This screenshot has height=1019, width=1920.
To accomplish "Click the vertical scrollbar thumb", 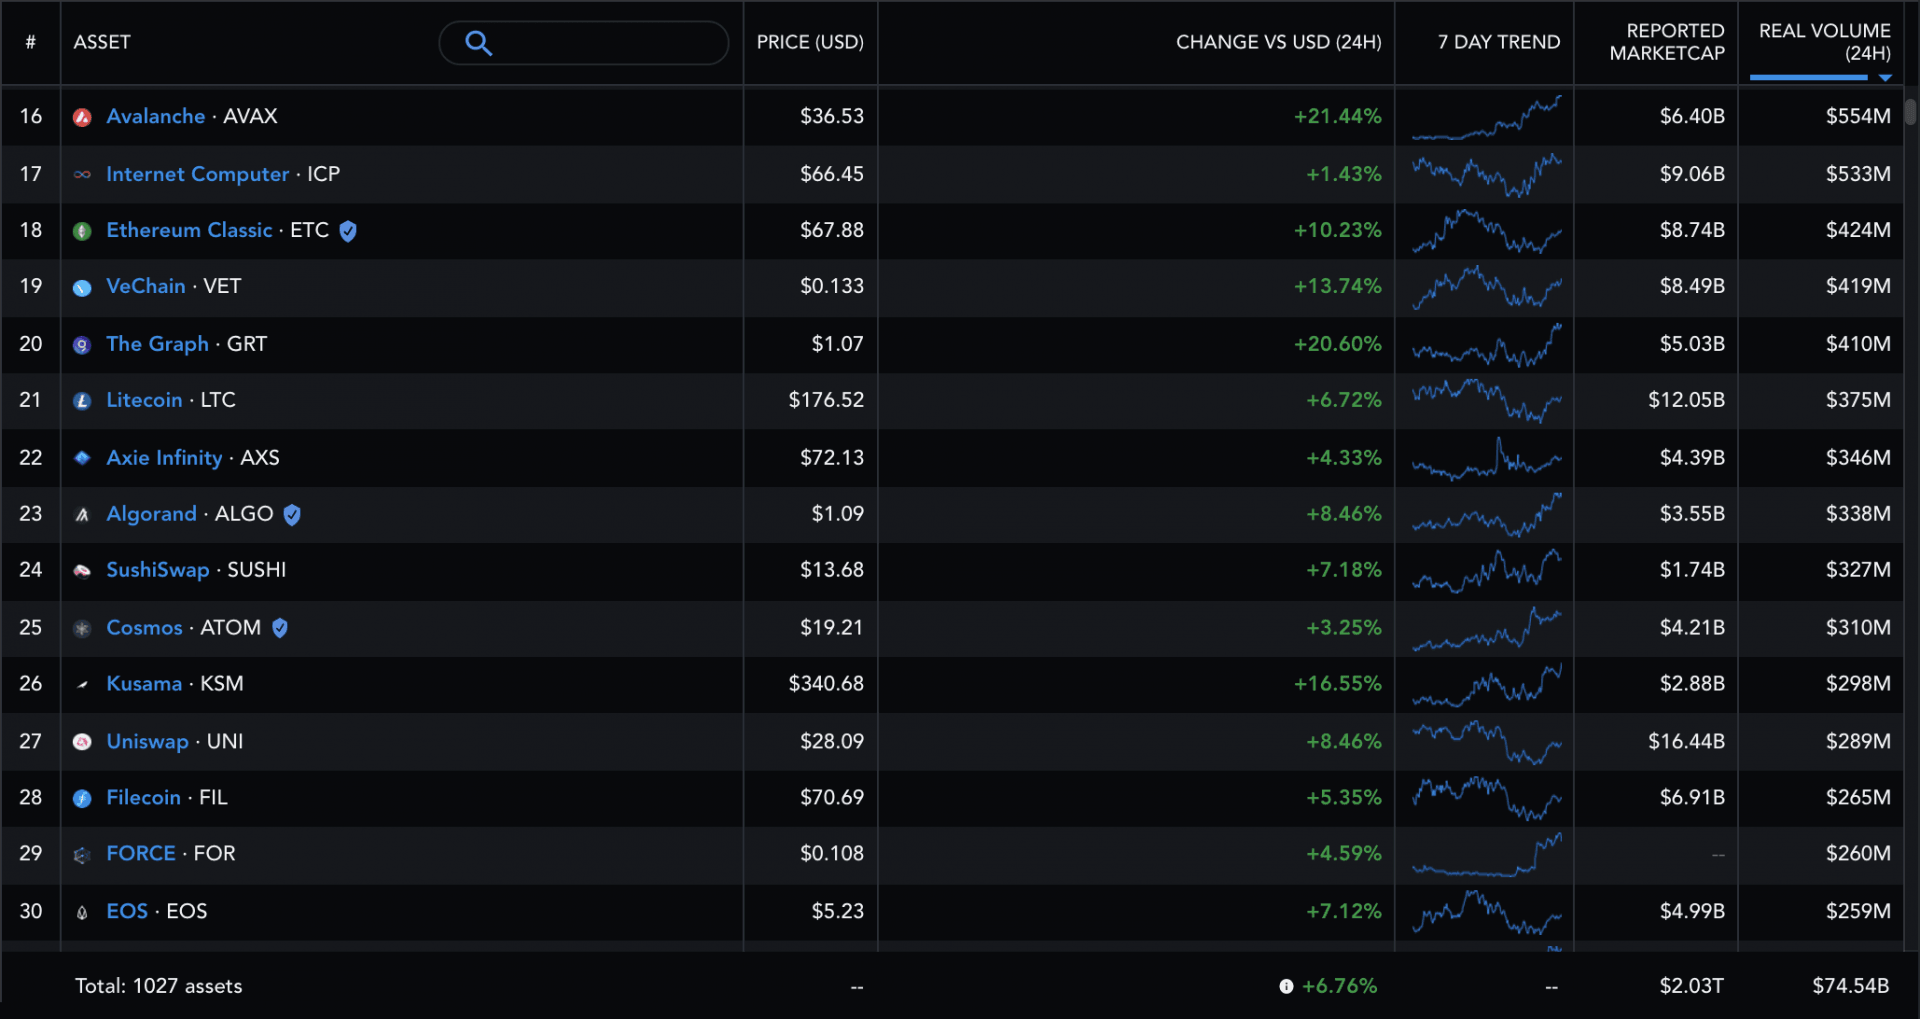I will coord(1911,108).
